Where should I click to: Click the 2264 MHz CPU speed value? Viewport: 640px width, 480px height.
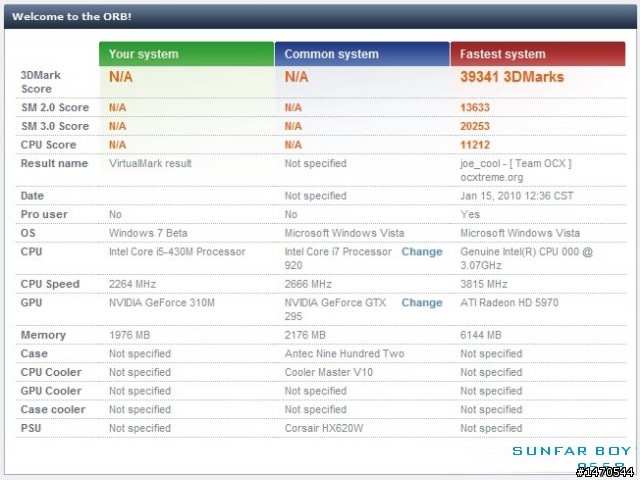[x=132, y=284]
